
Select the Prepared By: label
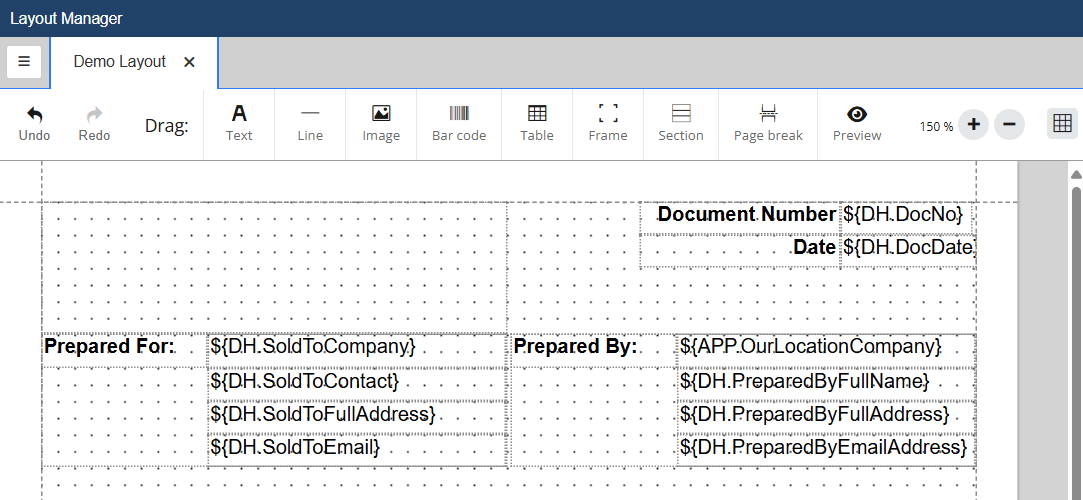[x=575, y=347]
